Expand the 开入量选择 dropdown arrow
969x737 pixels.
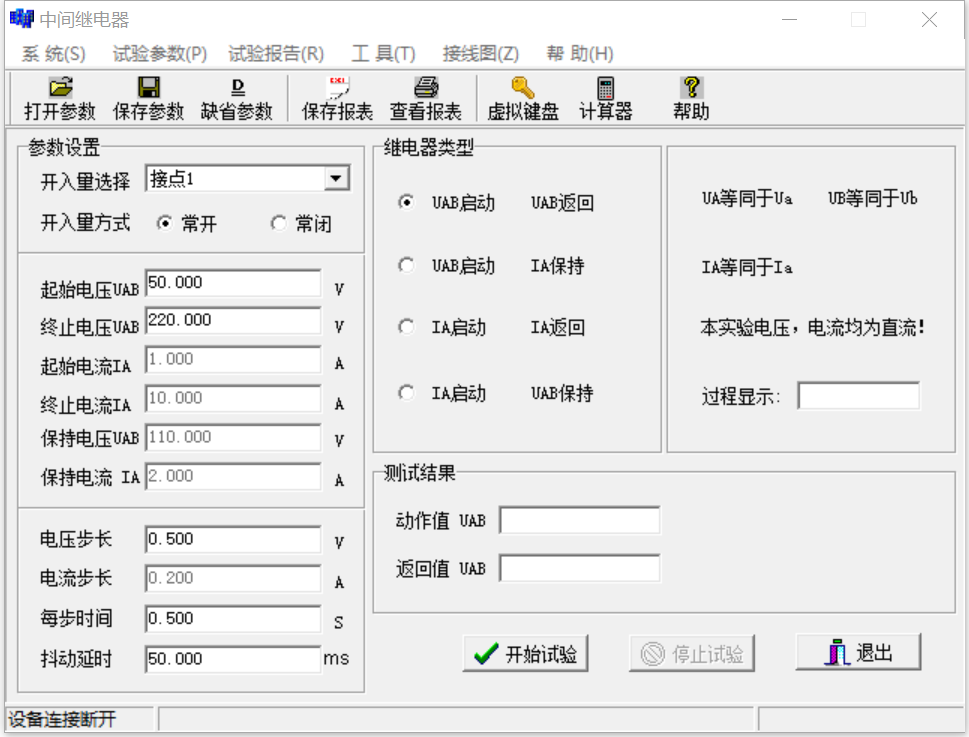pos(334,179)
